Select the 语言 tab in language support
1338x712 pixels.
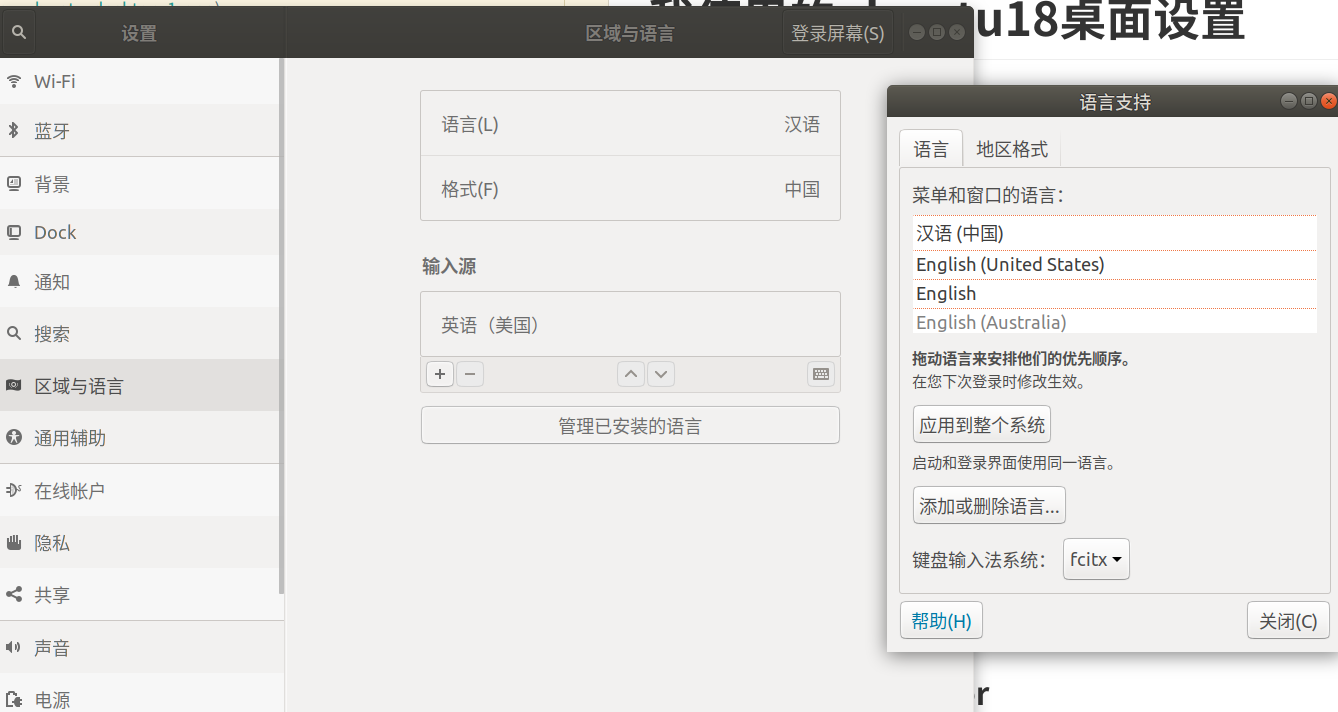[x=931, y=149]
